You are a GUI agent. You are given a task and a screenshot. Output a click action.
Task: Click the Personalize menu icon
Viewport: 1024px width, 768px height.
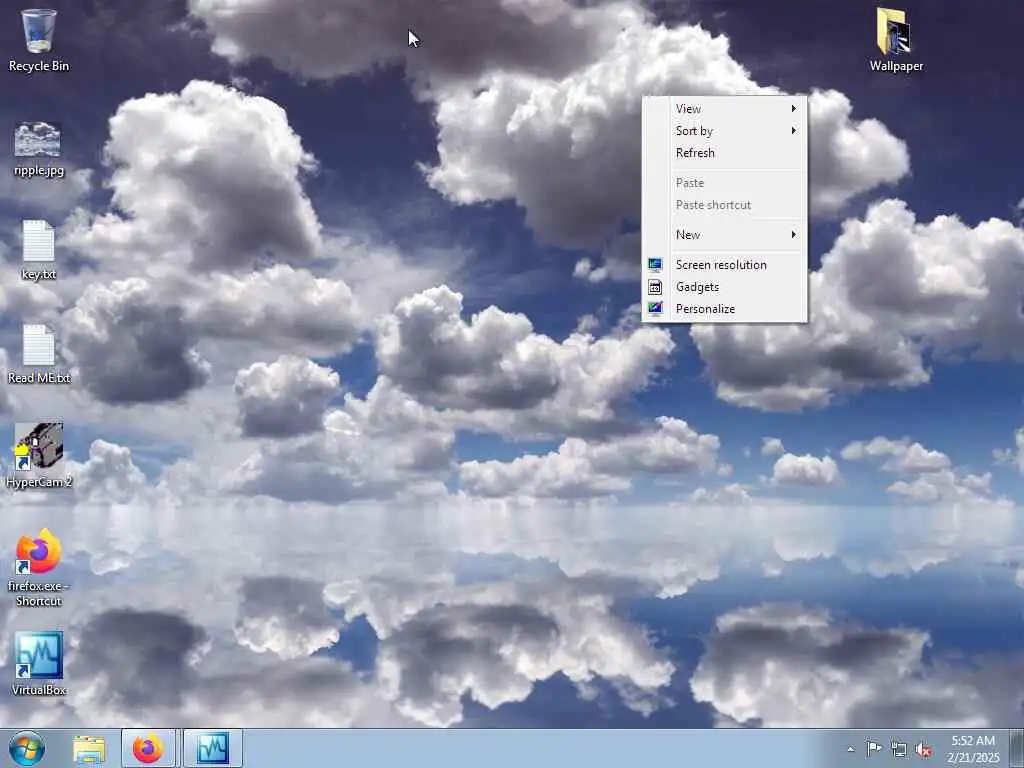655,309
